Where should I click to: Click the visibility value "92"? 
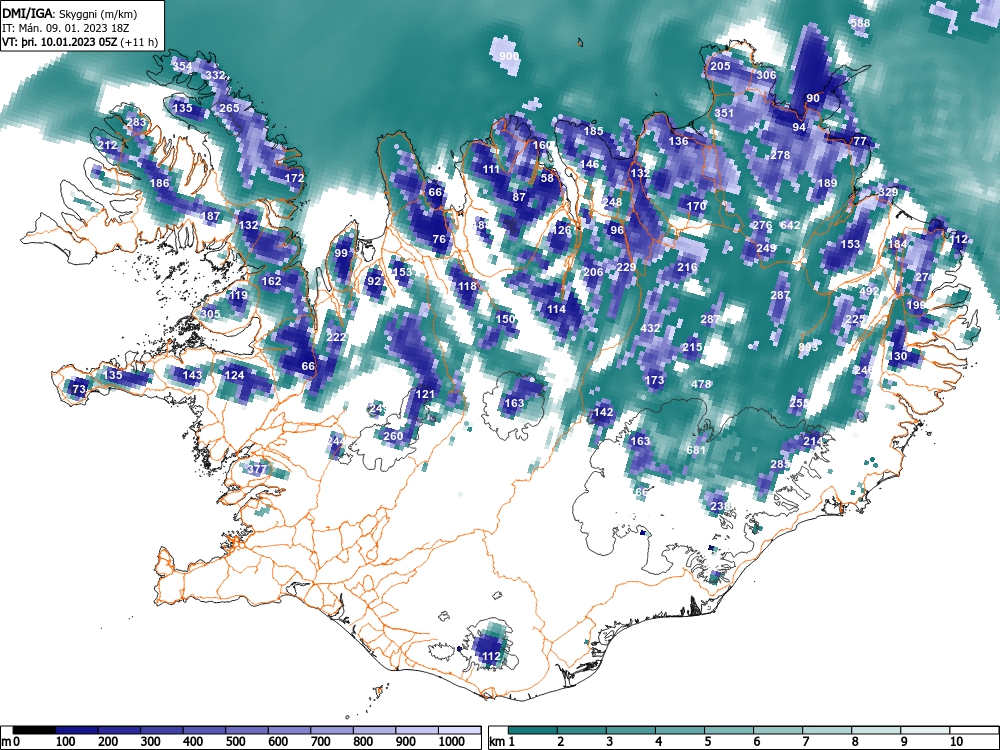tap(374, 281)
